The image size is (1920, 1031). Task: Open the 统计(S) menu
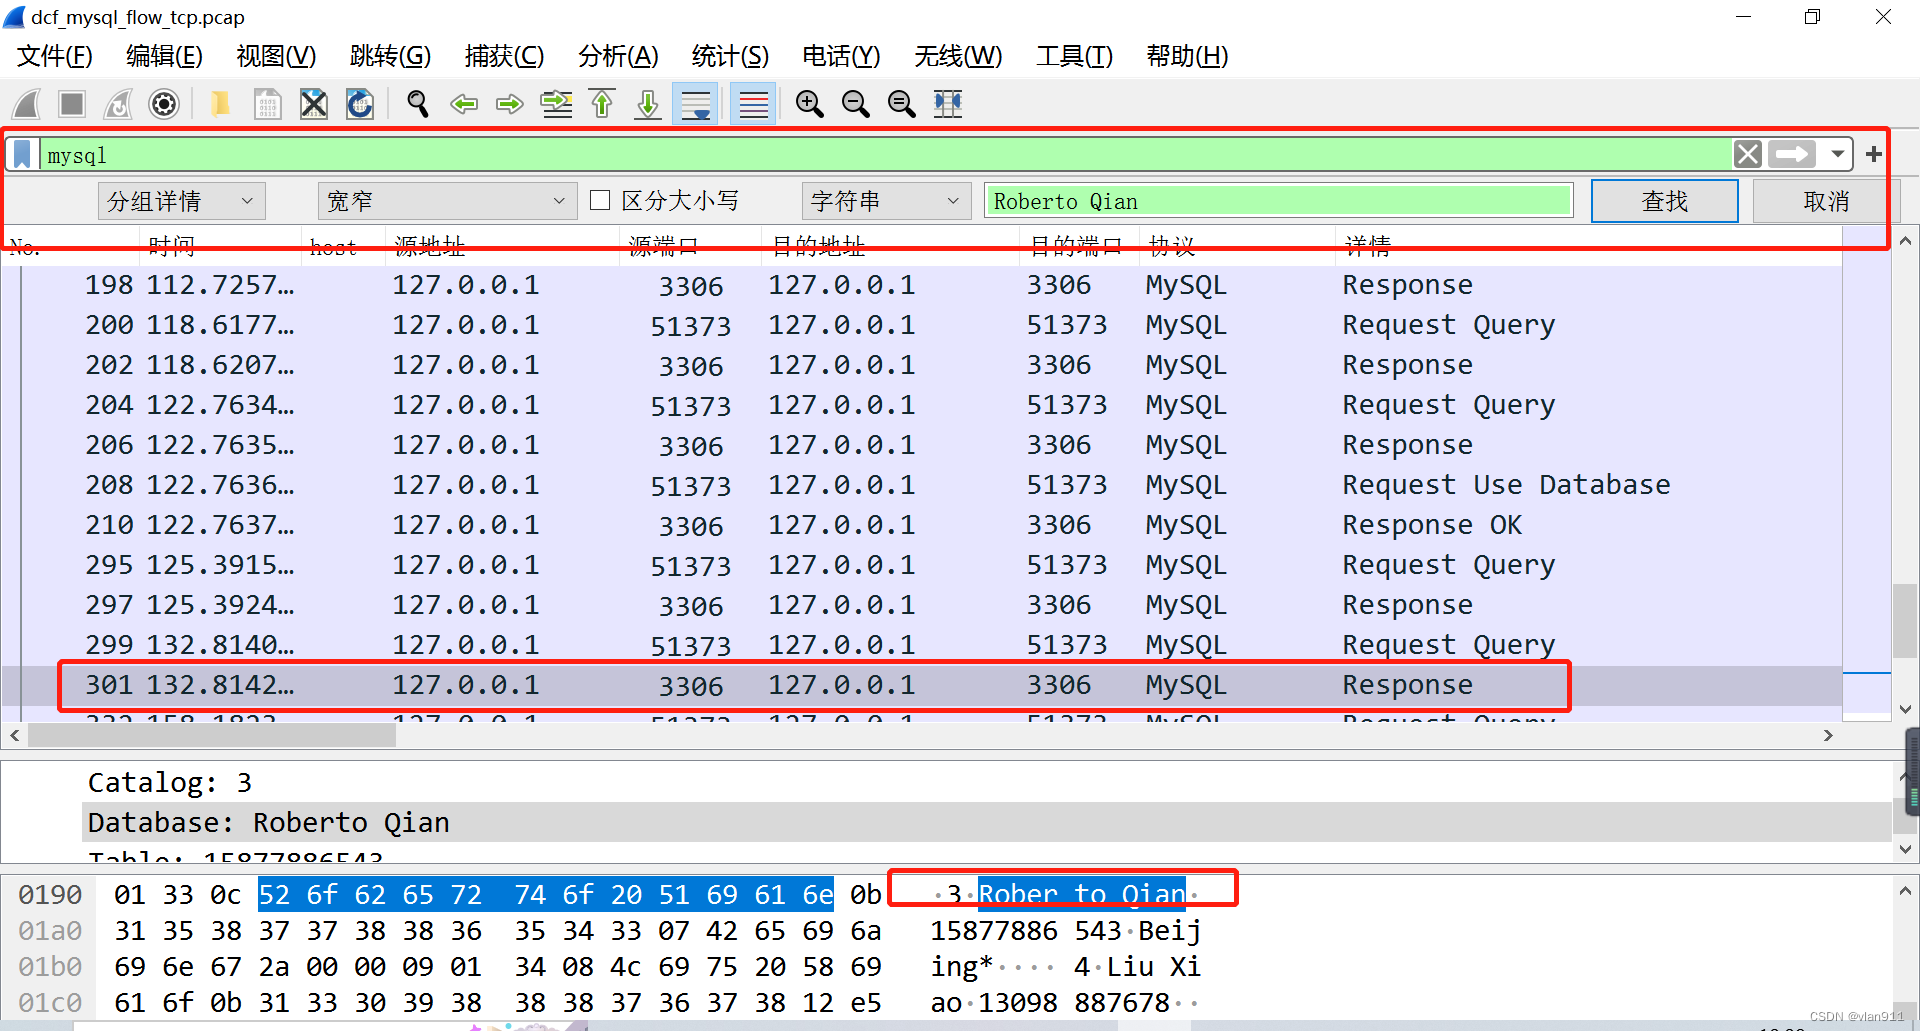[730, 56]
